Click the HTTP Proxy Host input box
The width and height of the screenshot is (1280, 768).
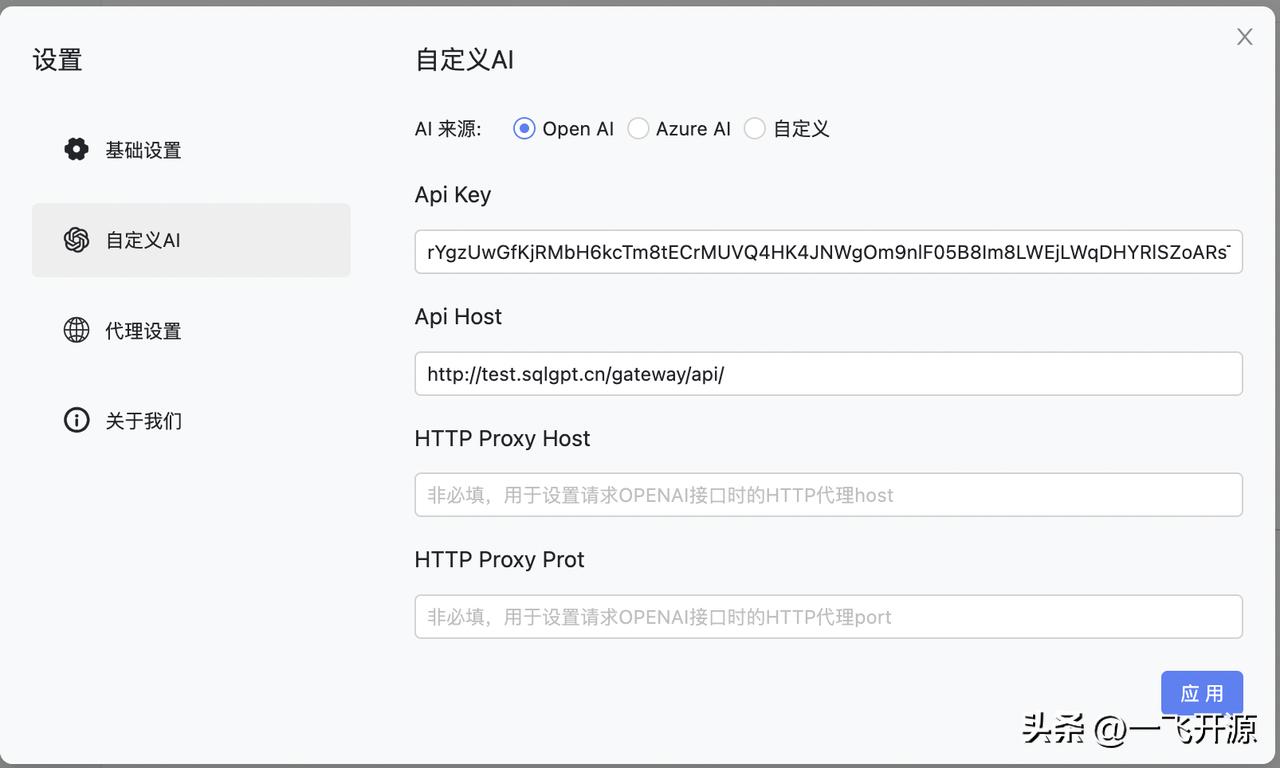coord(828,495)
